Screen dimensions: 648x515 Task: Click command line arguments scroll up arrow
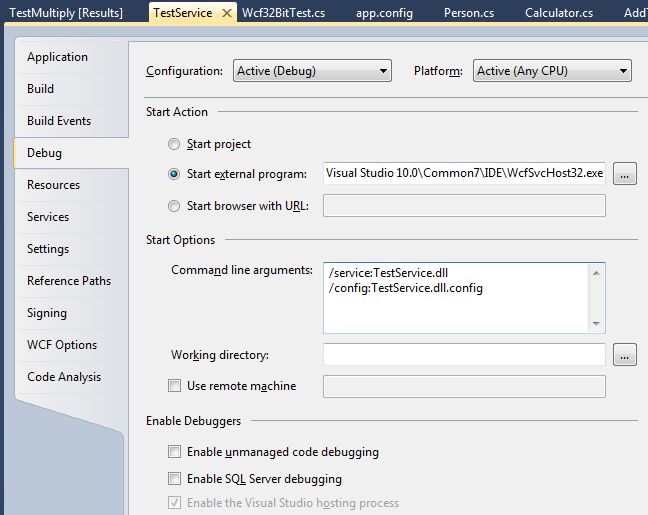point(596,273)
